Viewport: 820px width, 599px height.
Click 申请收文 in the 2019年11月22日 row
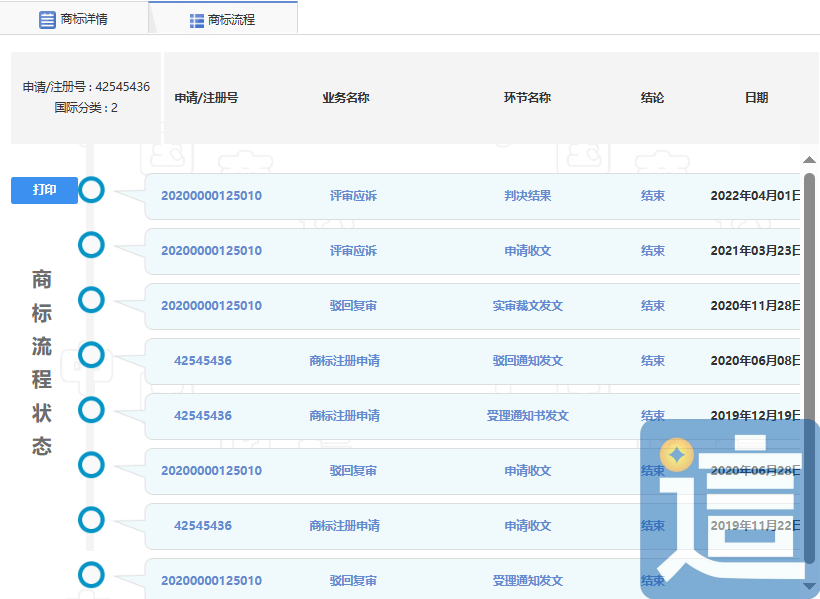(x=527, y=525)
